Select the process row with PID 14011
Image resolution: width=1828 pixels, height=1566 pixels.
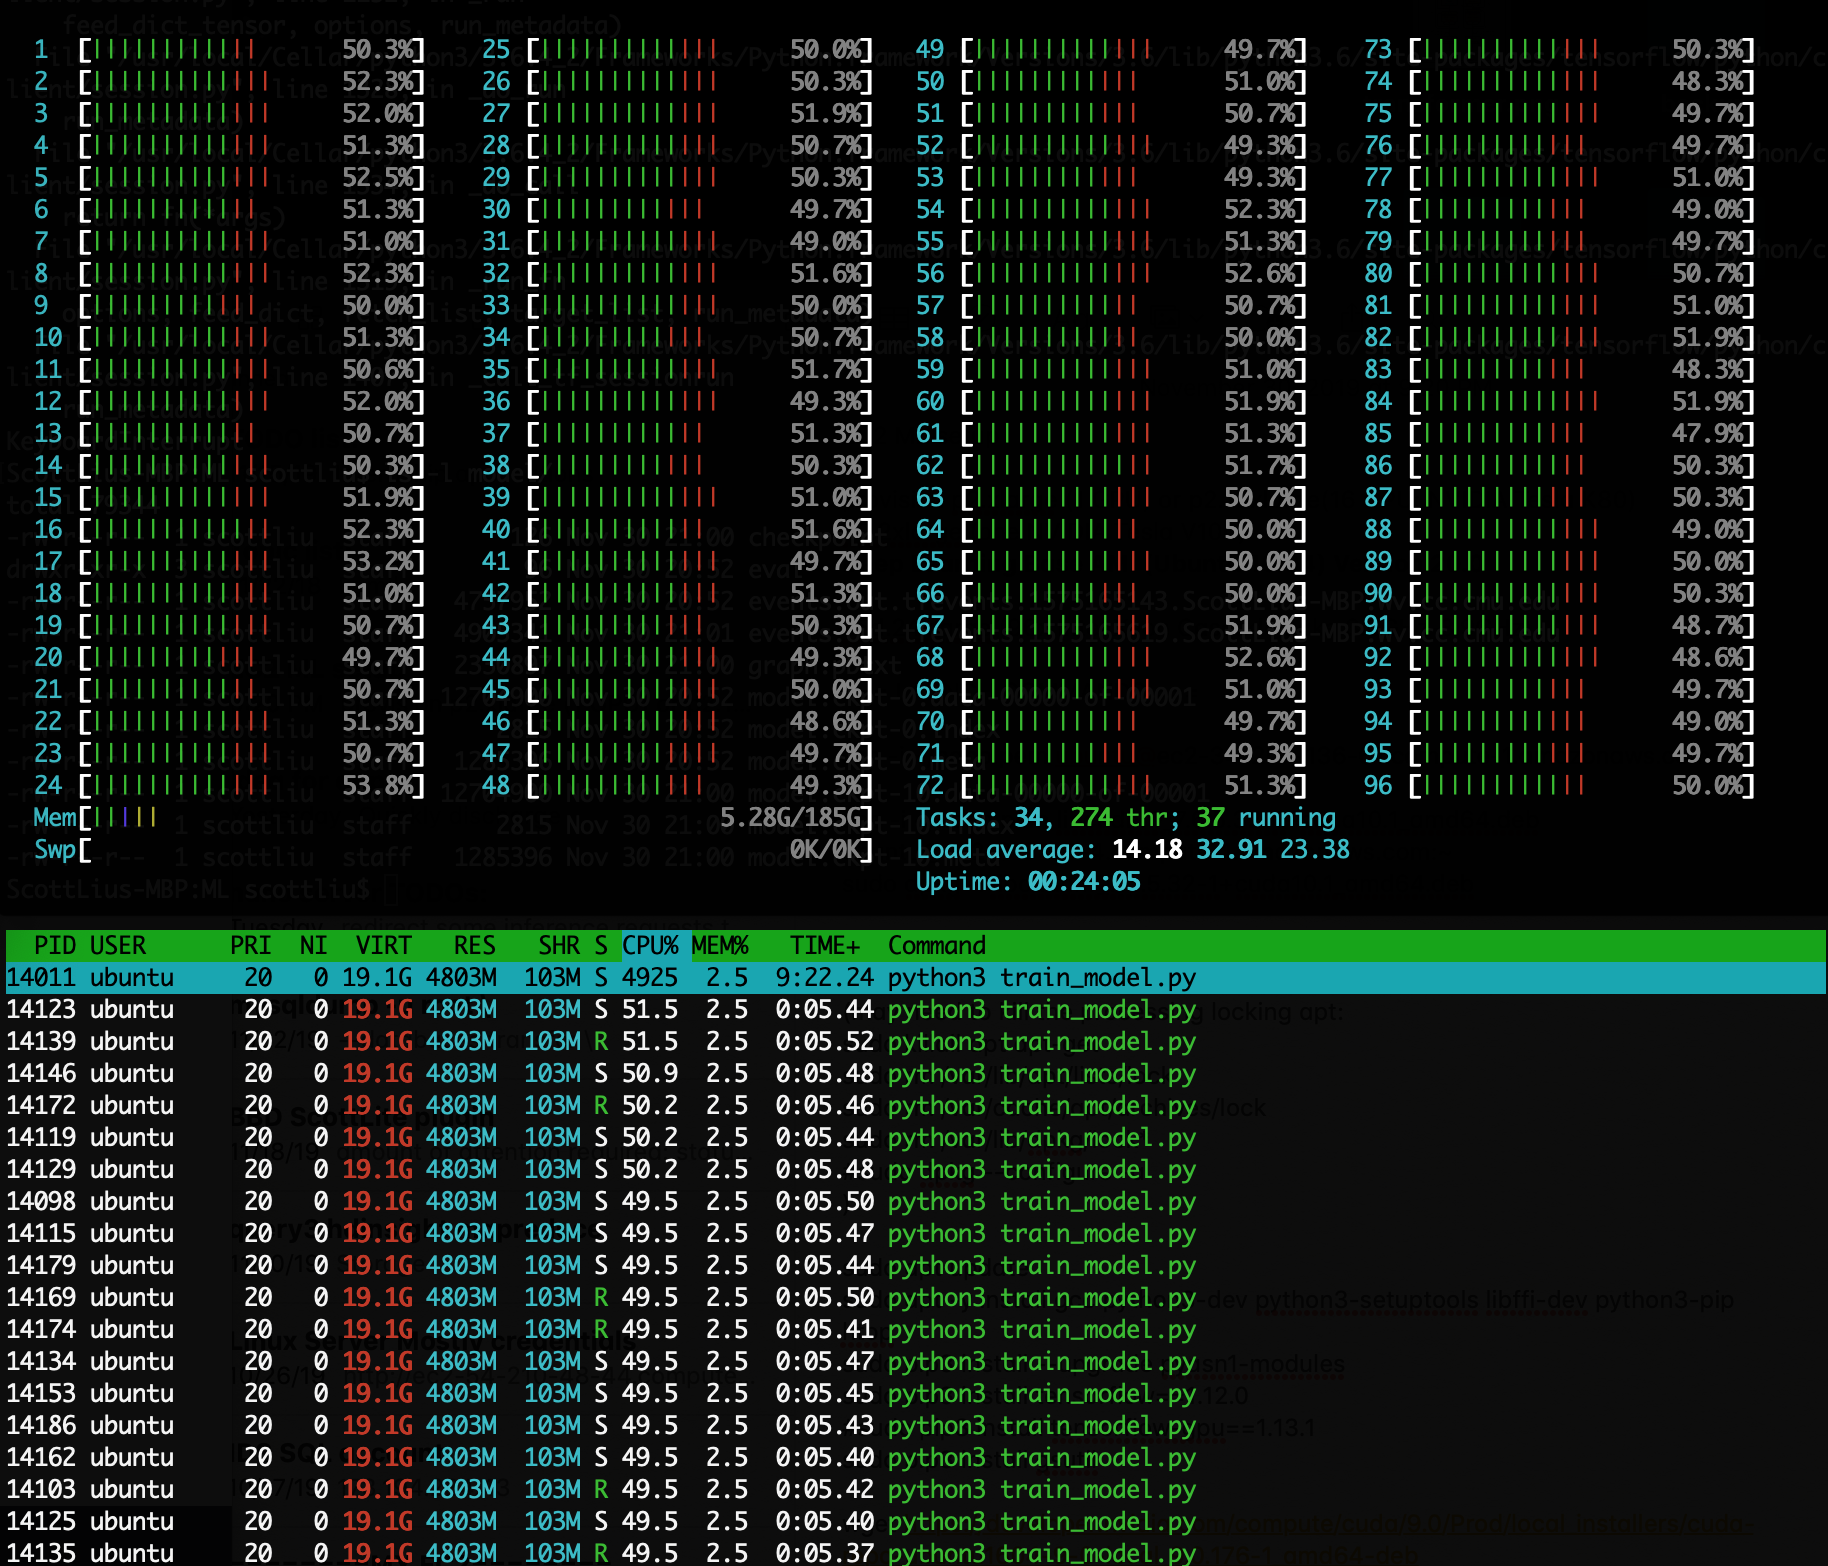click(914, 977)
